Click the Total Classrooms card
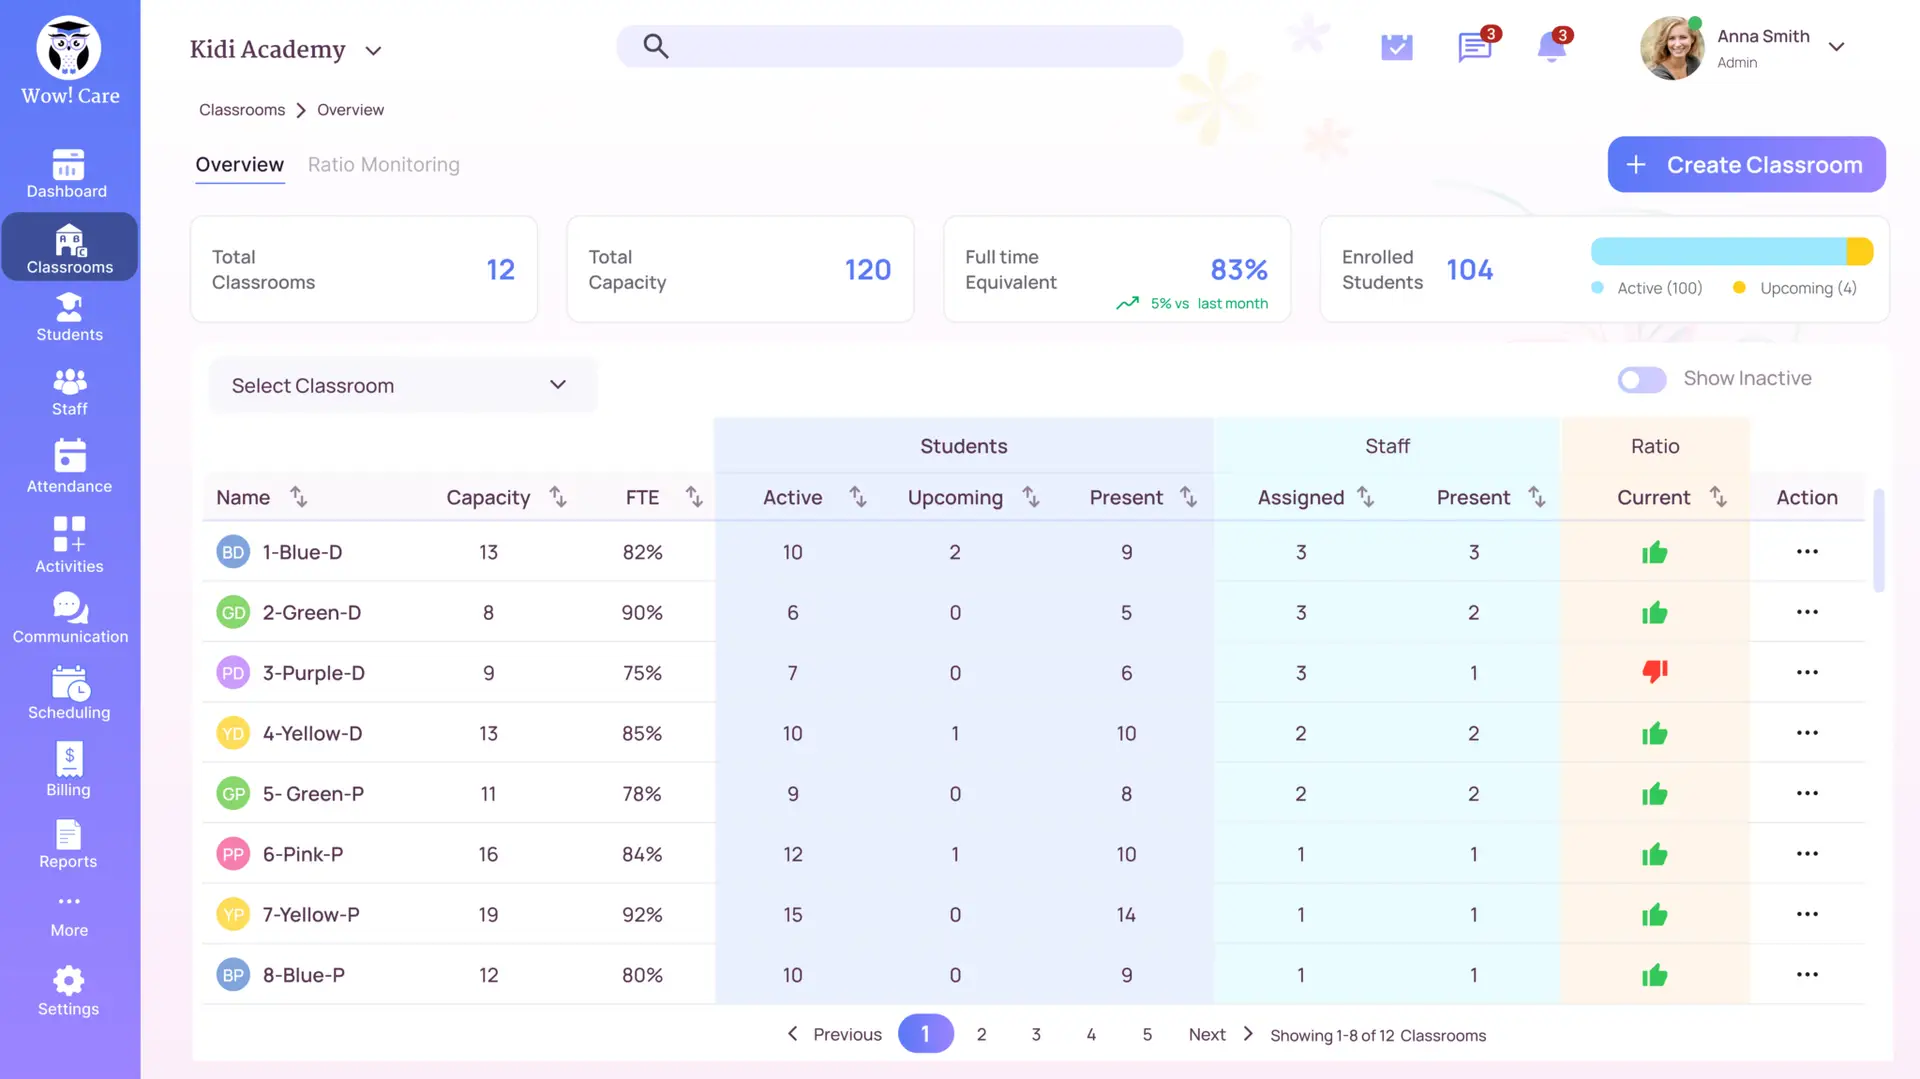 click(364, 269)
